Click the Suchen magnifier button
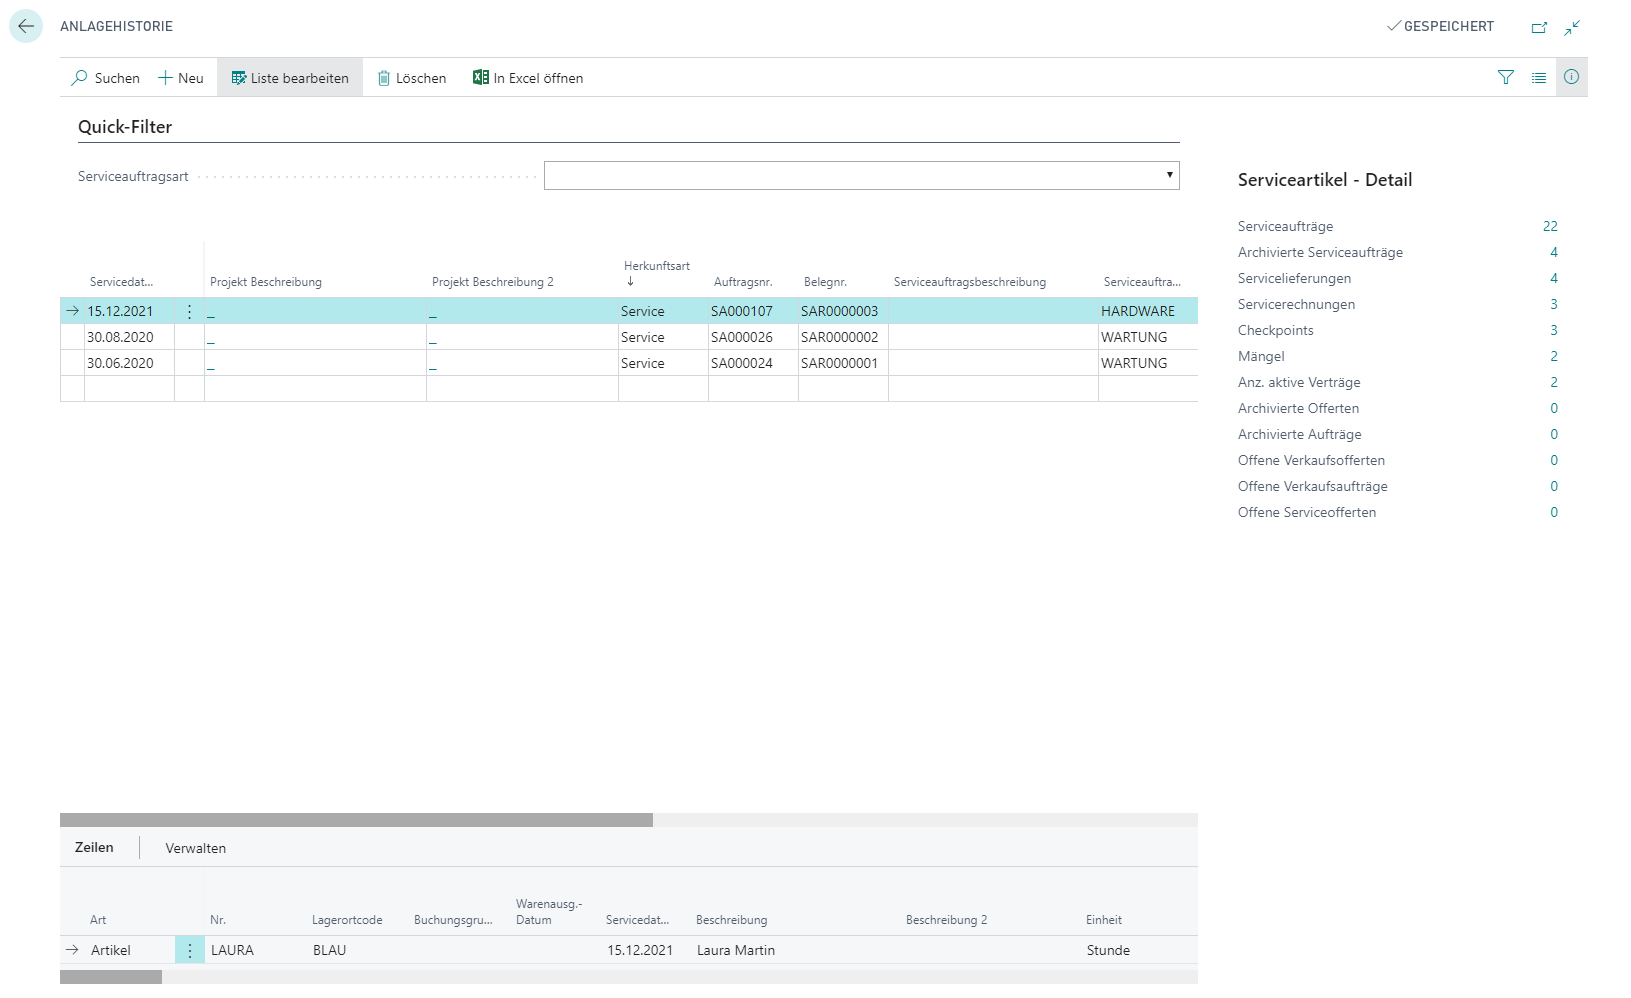The image size is (1631, 998). click(105, 78)
